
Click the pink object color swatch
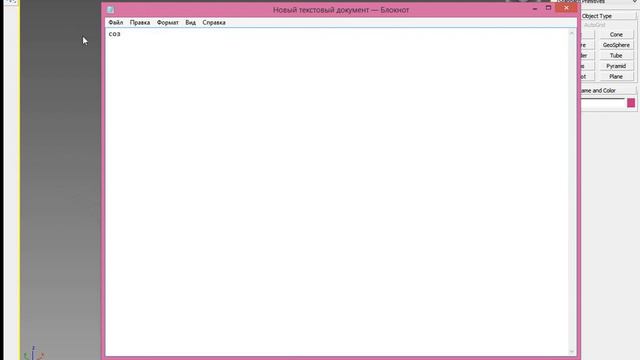pyautogui.click(x=631, y=103)
